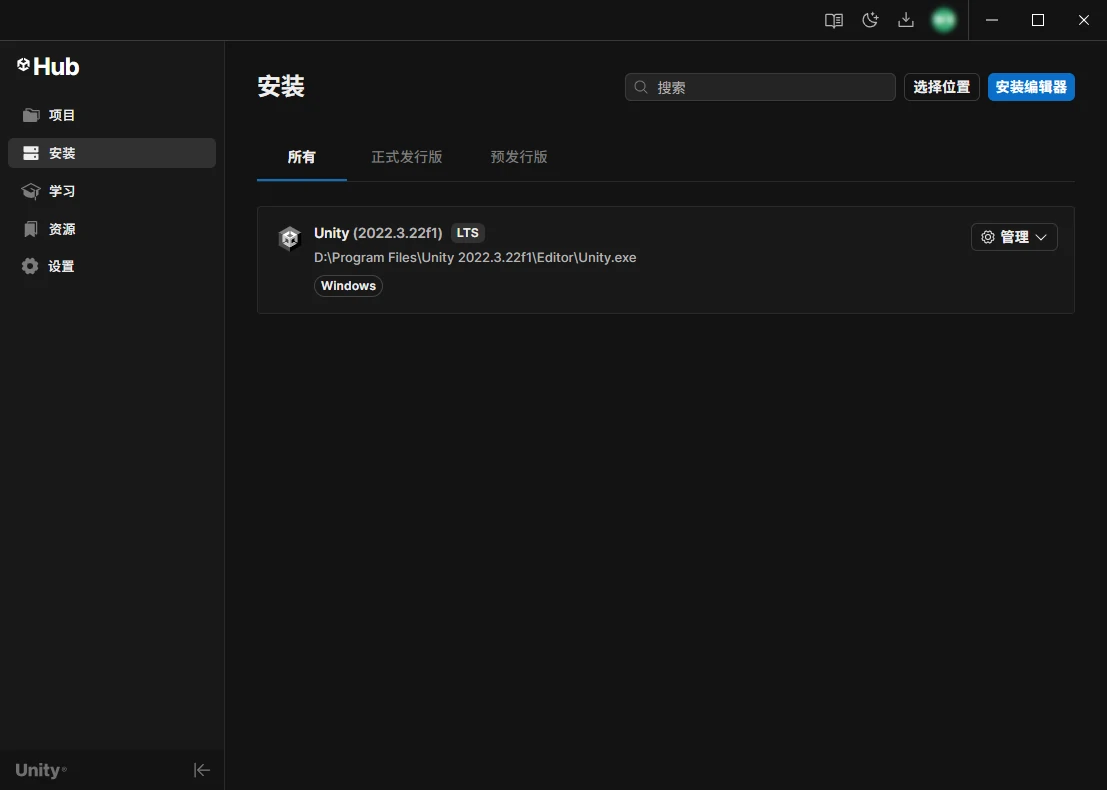Click inside the 搜索 search field

click(770, 87)
